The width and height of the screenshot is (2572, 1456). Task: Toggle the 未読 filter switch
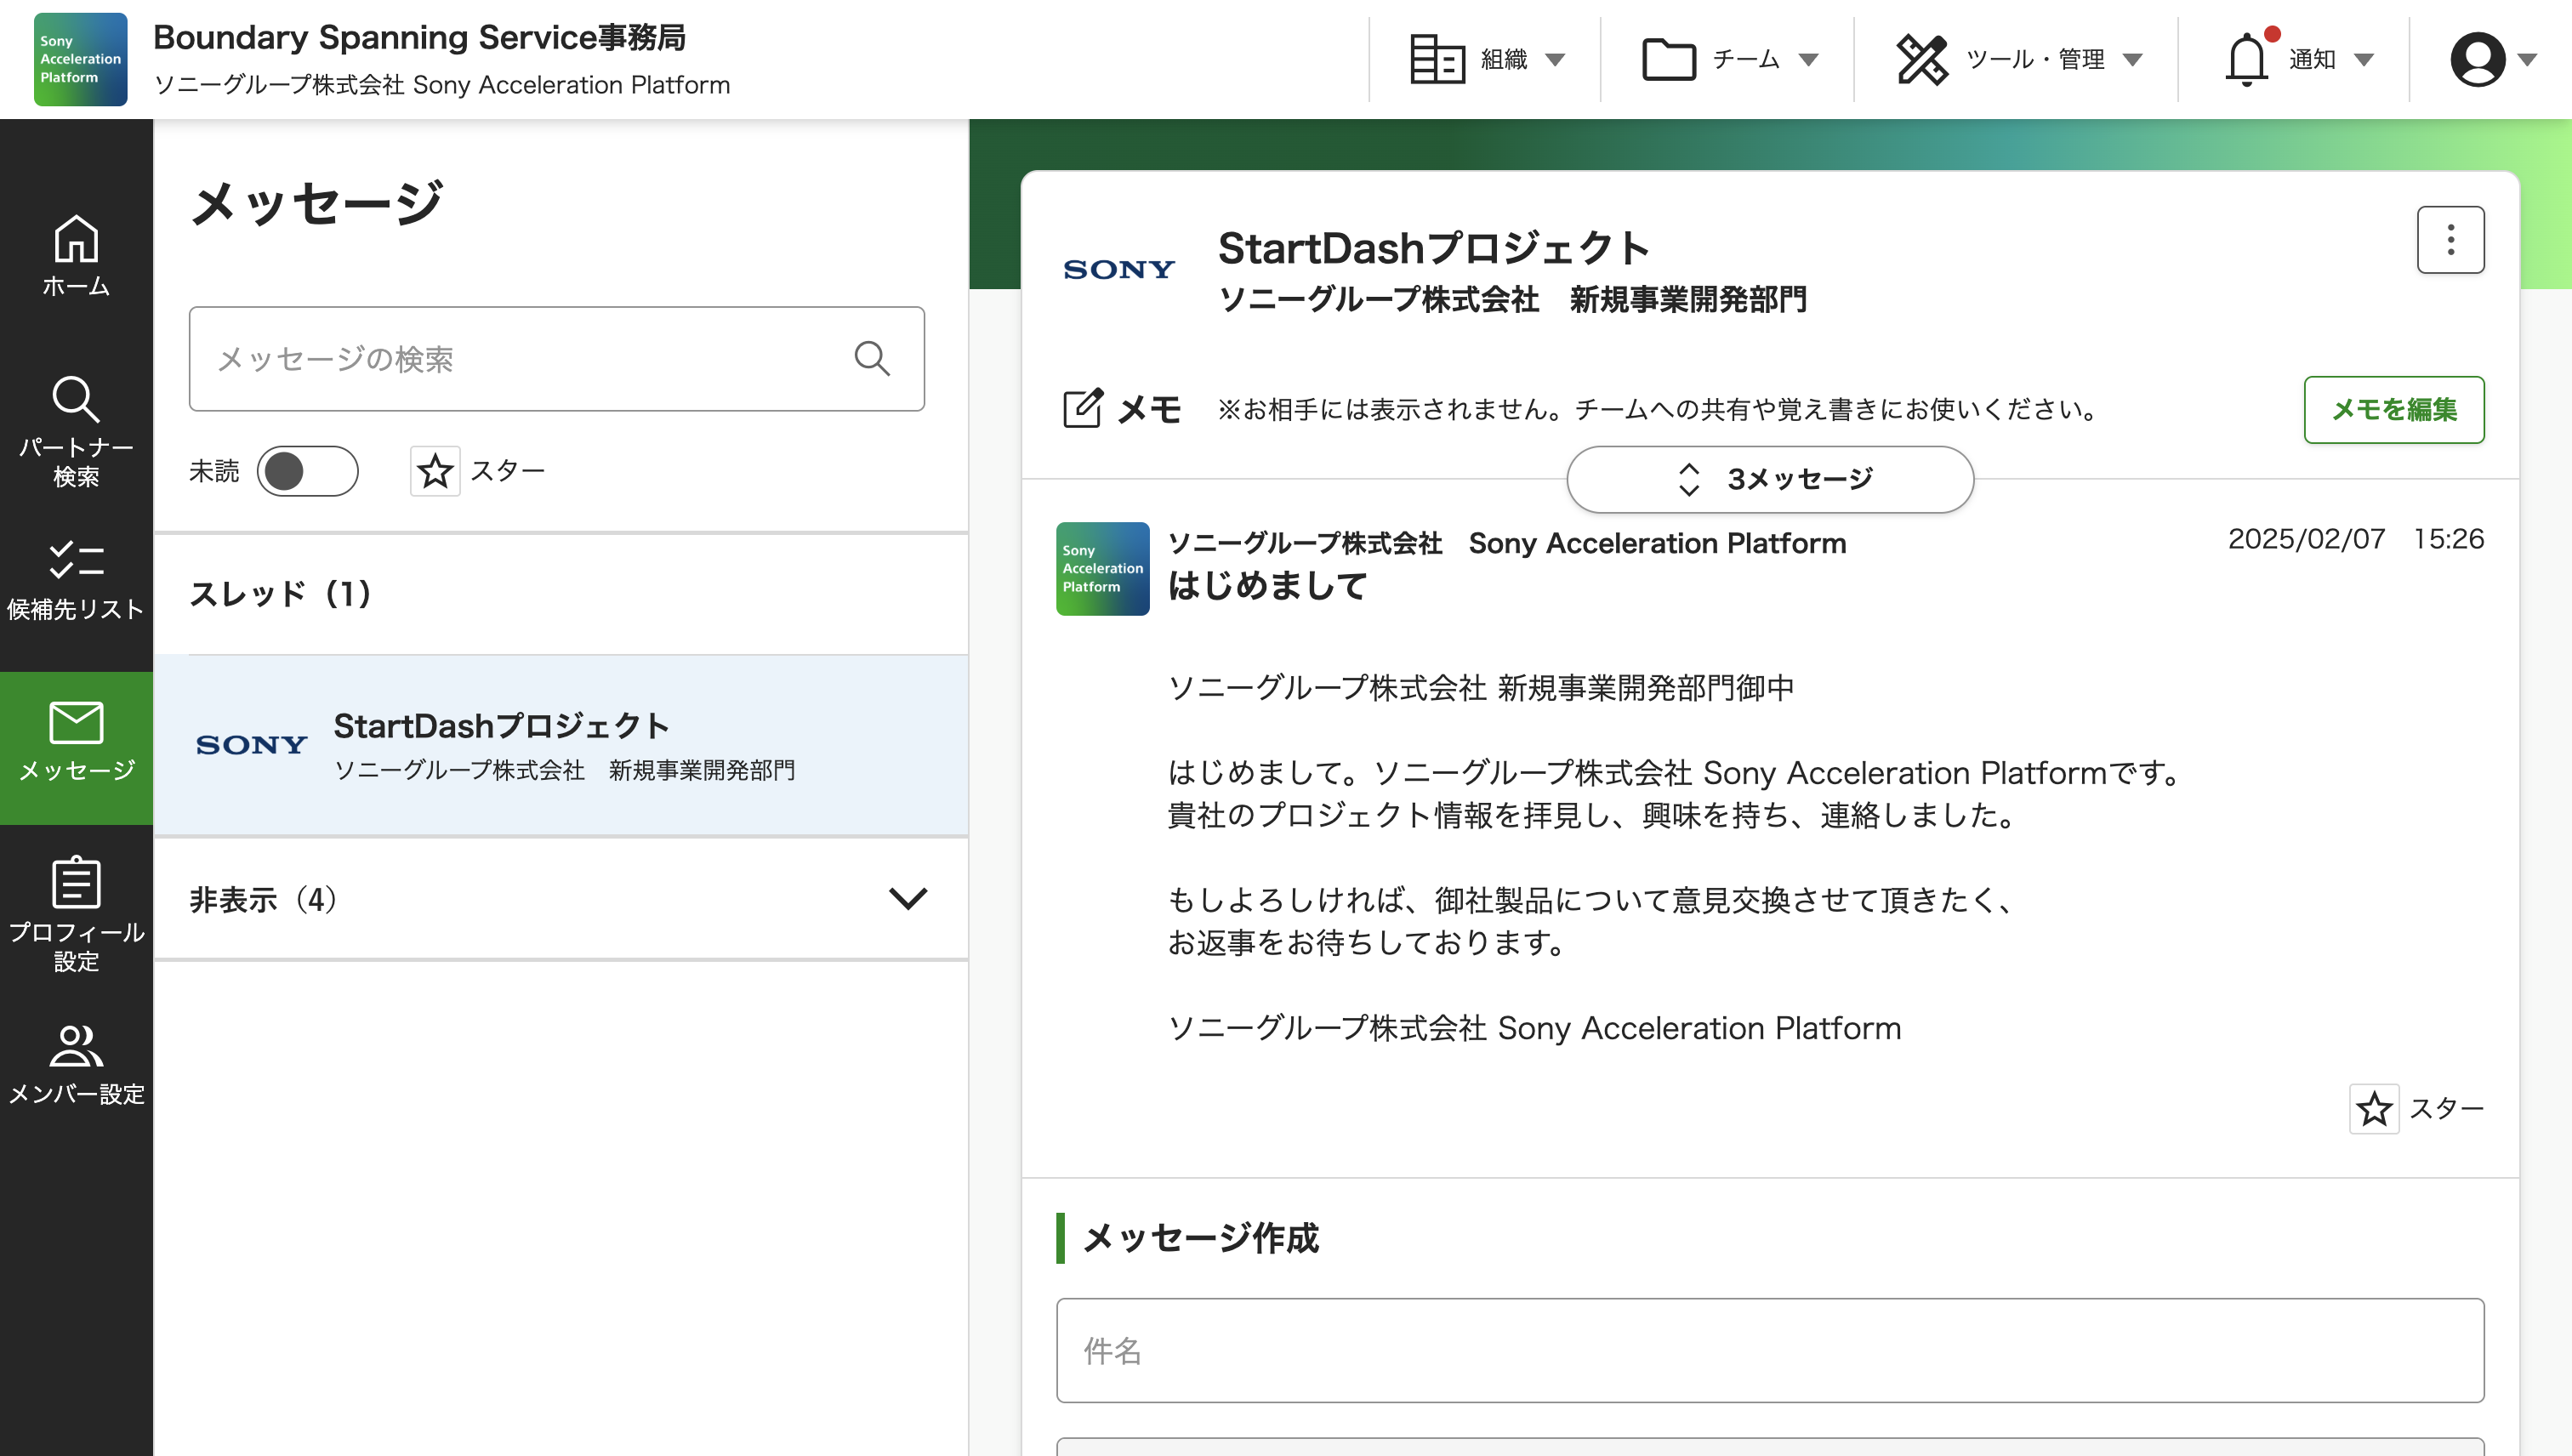point(307,471)
